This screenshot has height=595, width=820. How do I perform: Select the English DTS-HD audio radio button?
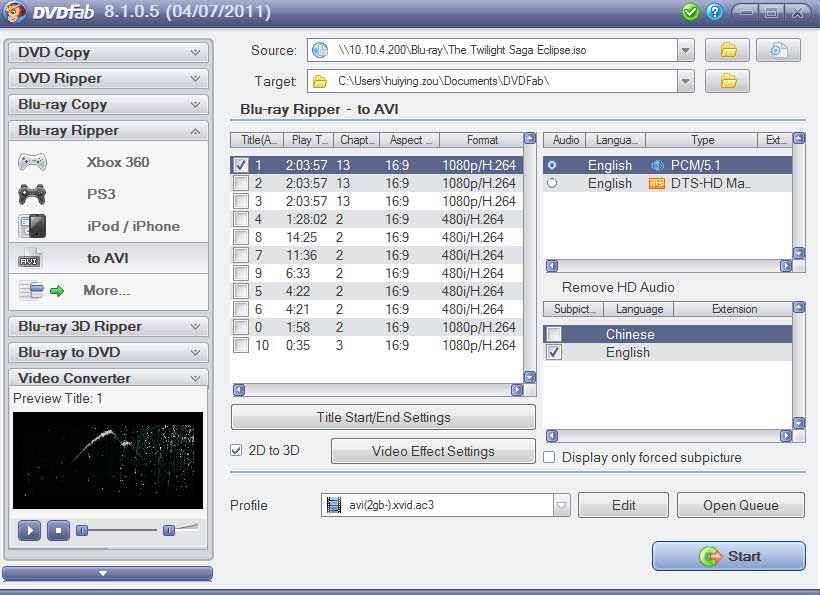(x=552, y=184)
